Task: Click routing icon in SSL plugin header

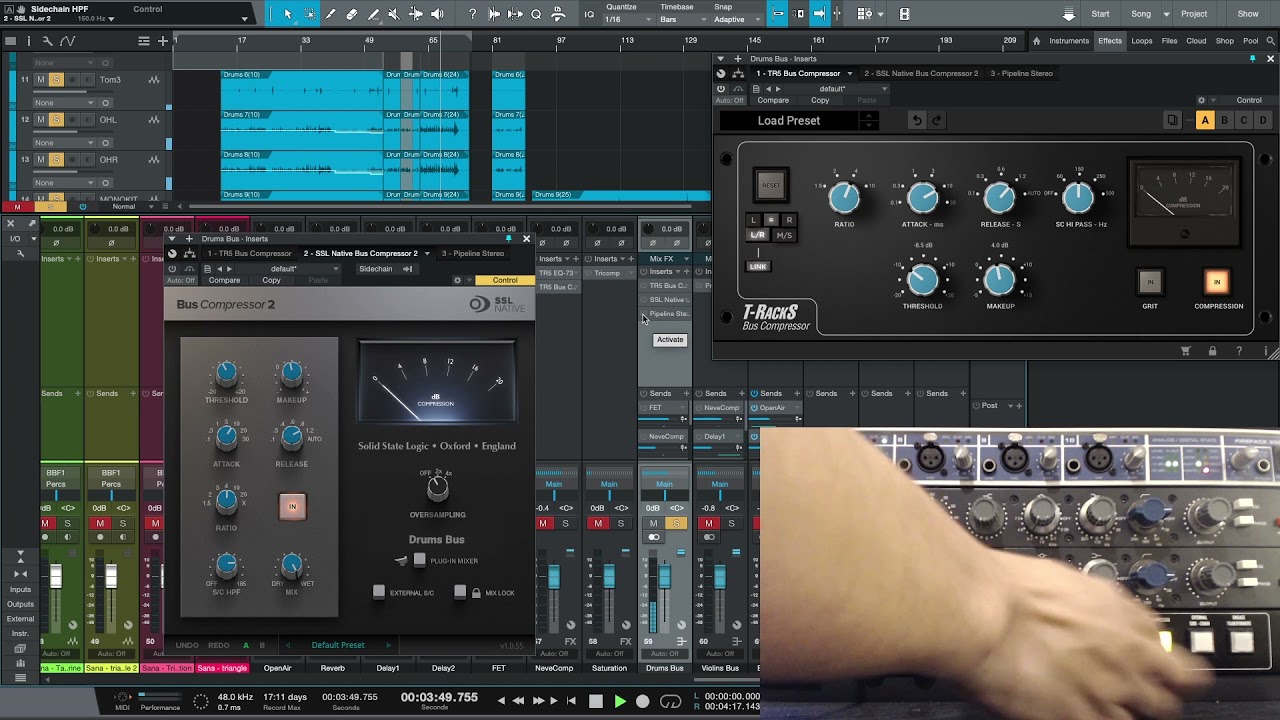Action: [189, 253]
